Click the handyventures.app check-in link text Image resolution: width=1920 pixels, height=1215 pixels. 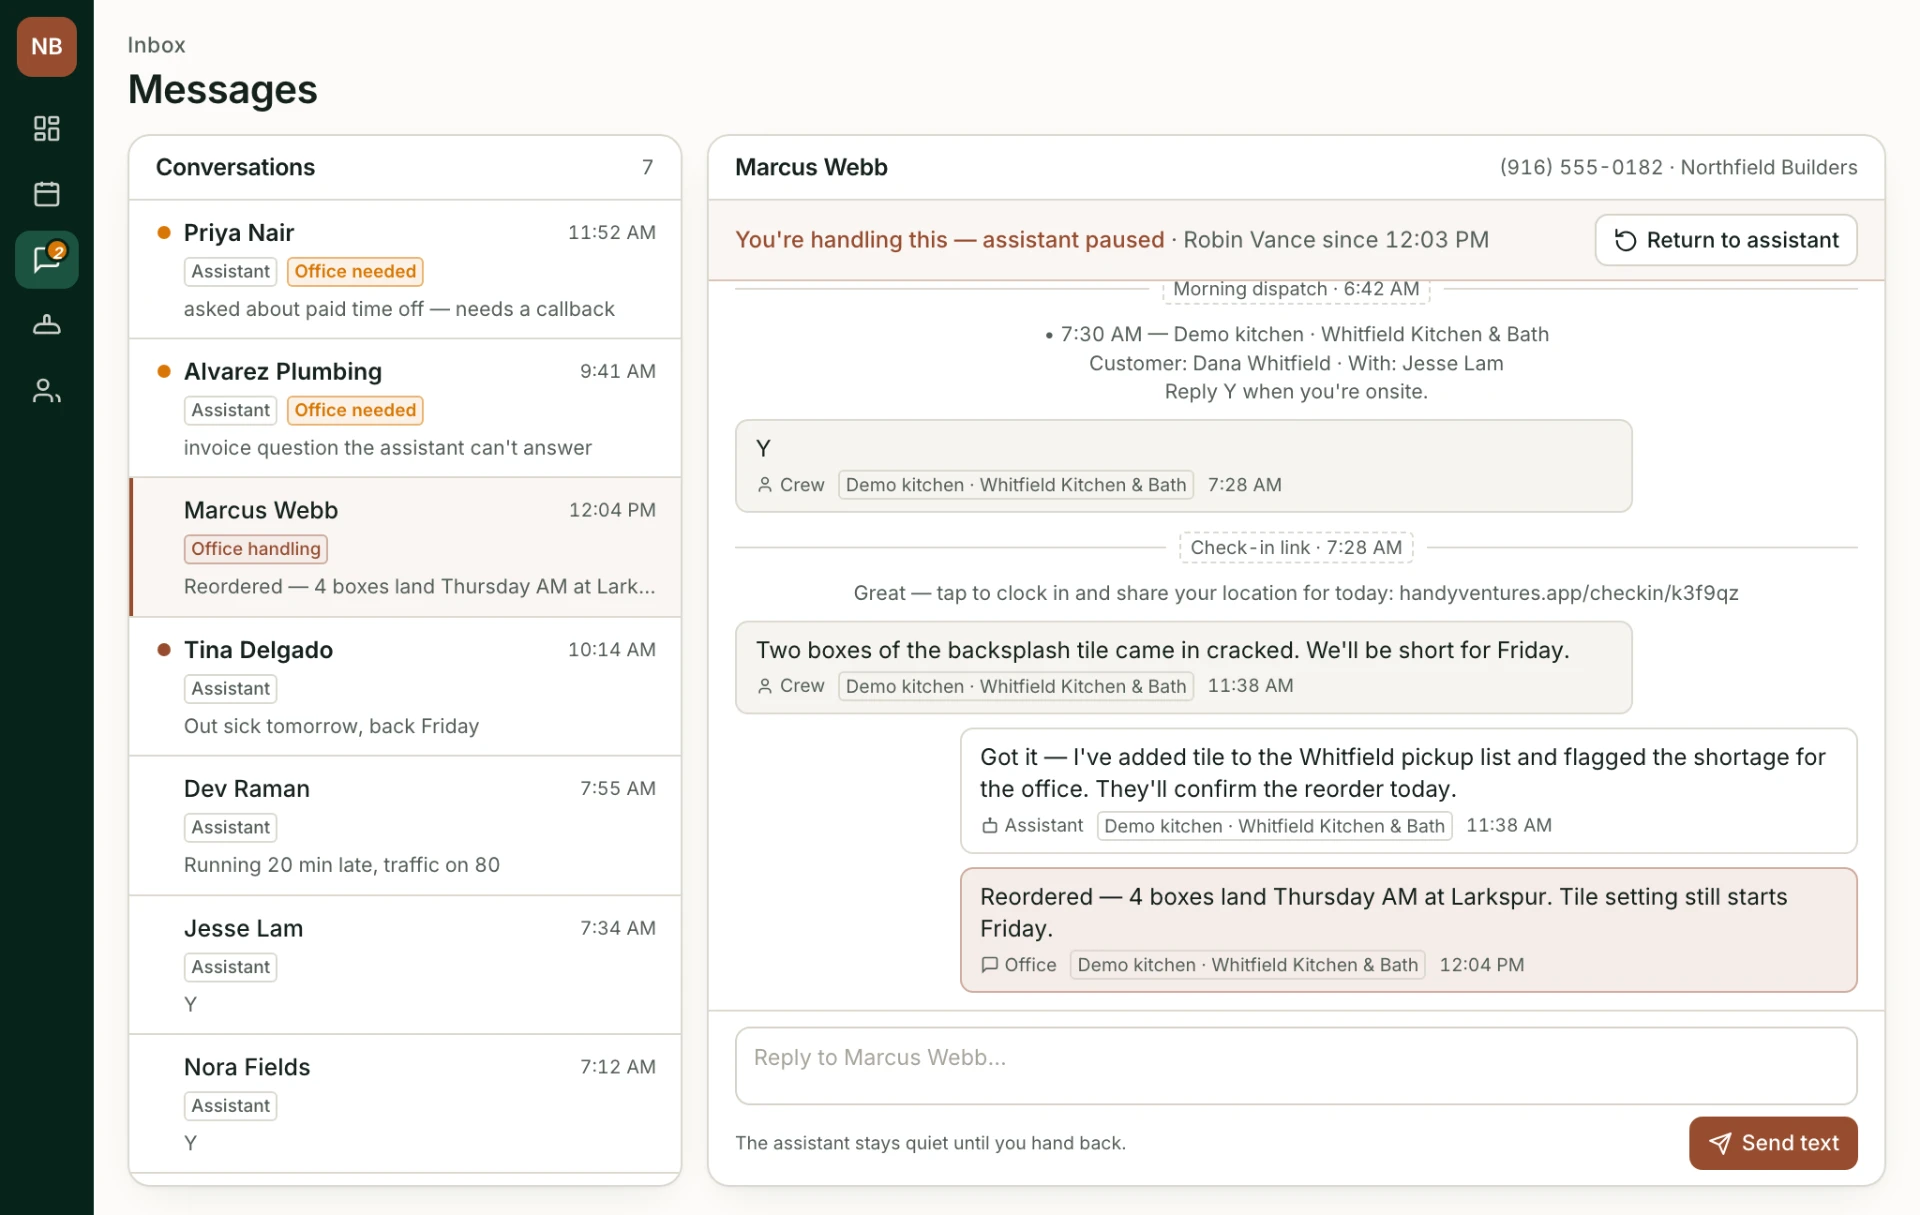1568,593
